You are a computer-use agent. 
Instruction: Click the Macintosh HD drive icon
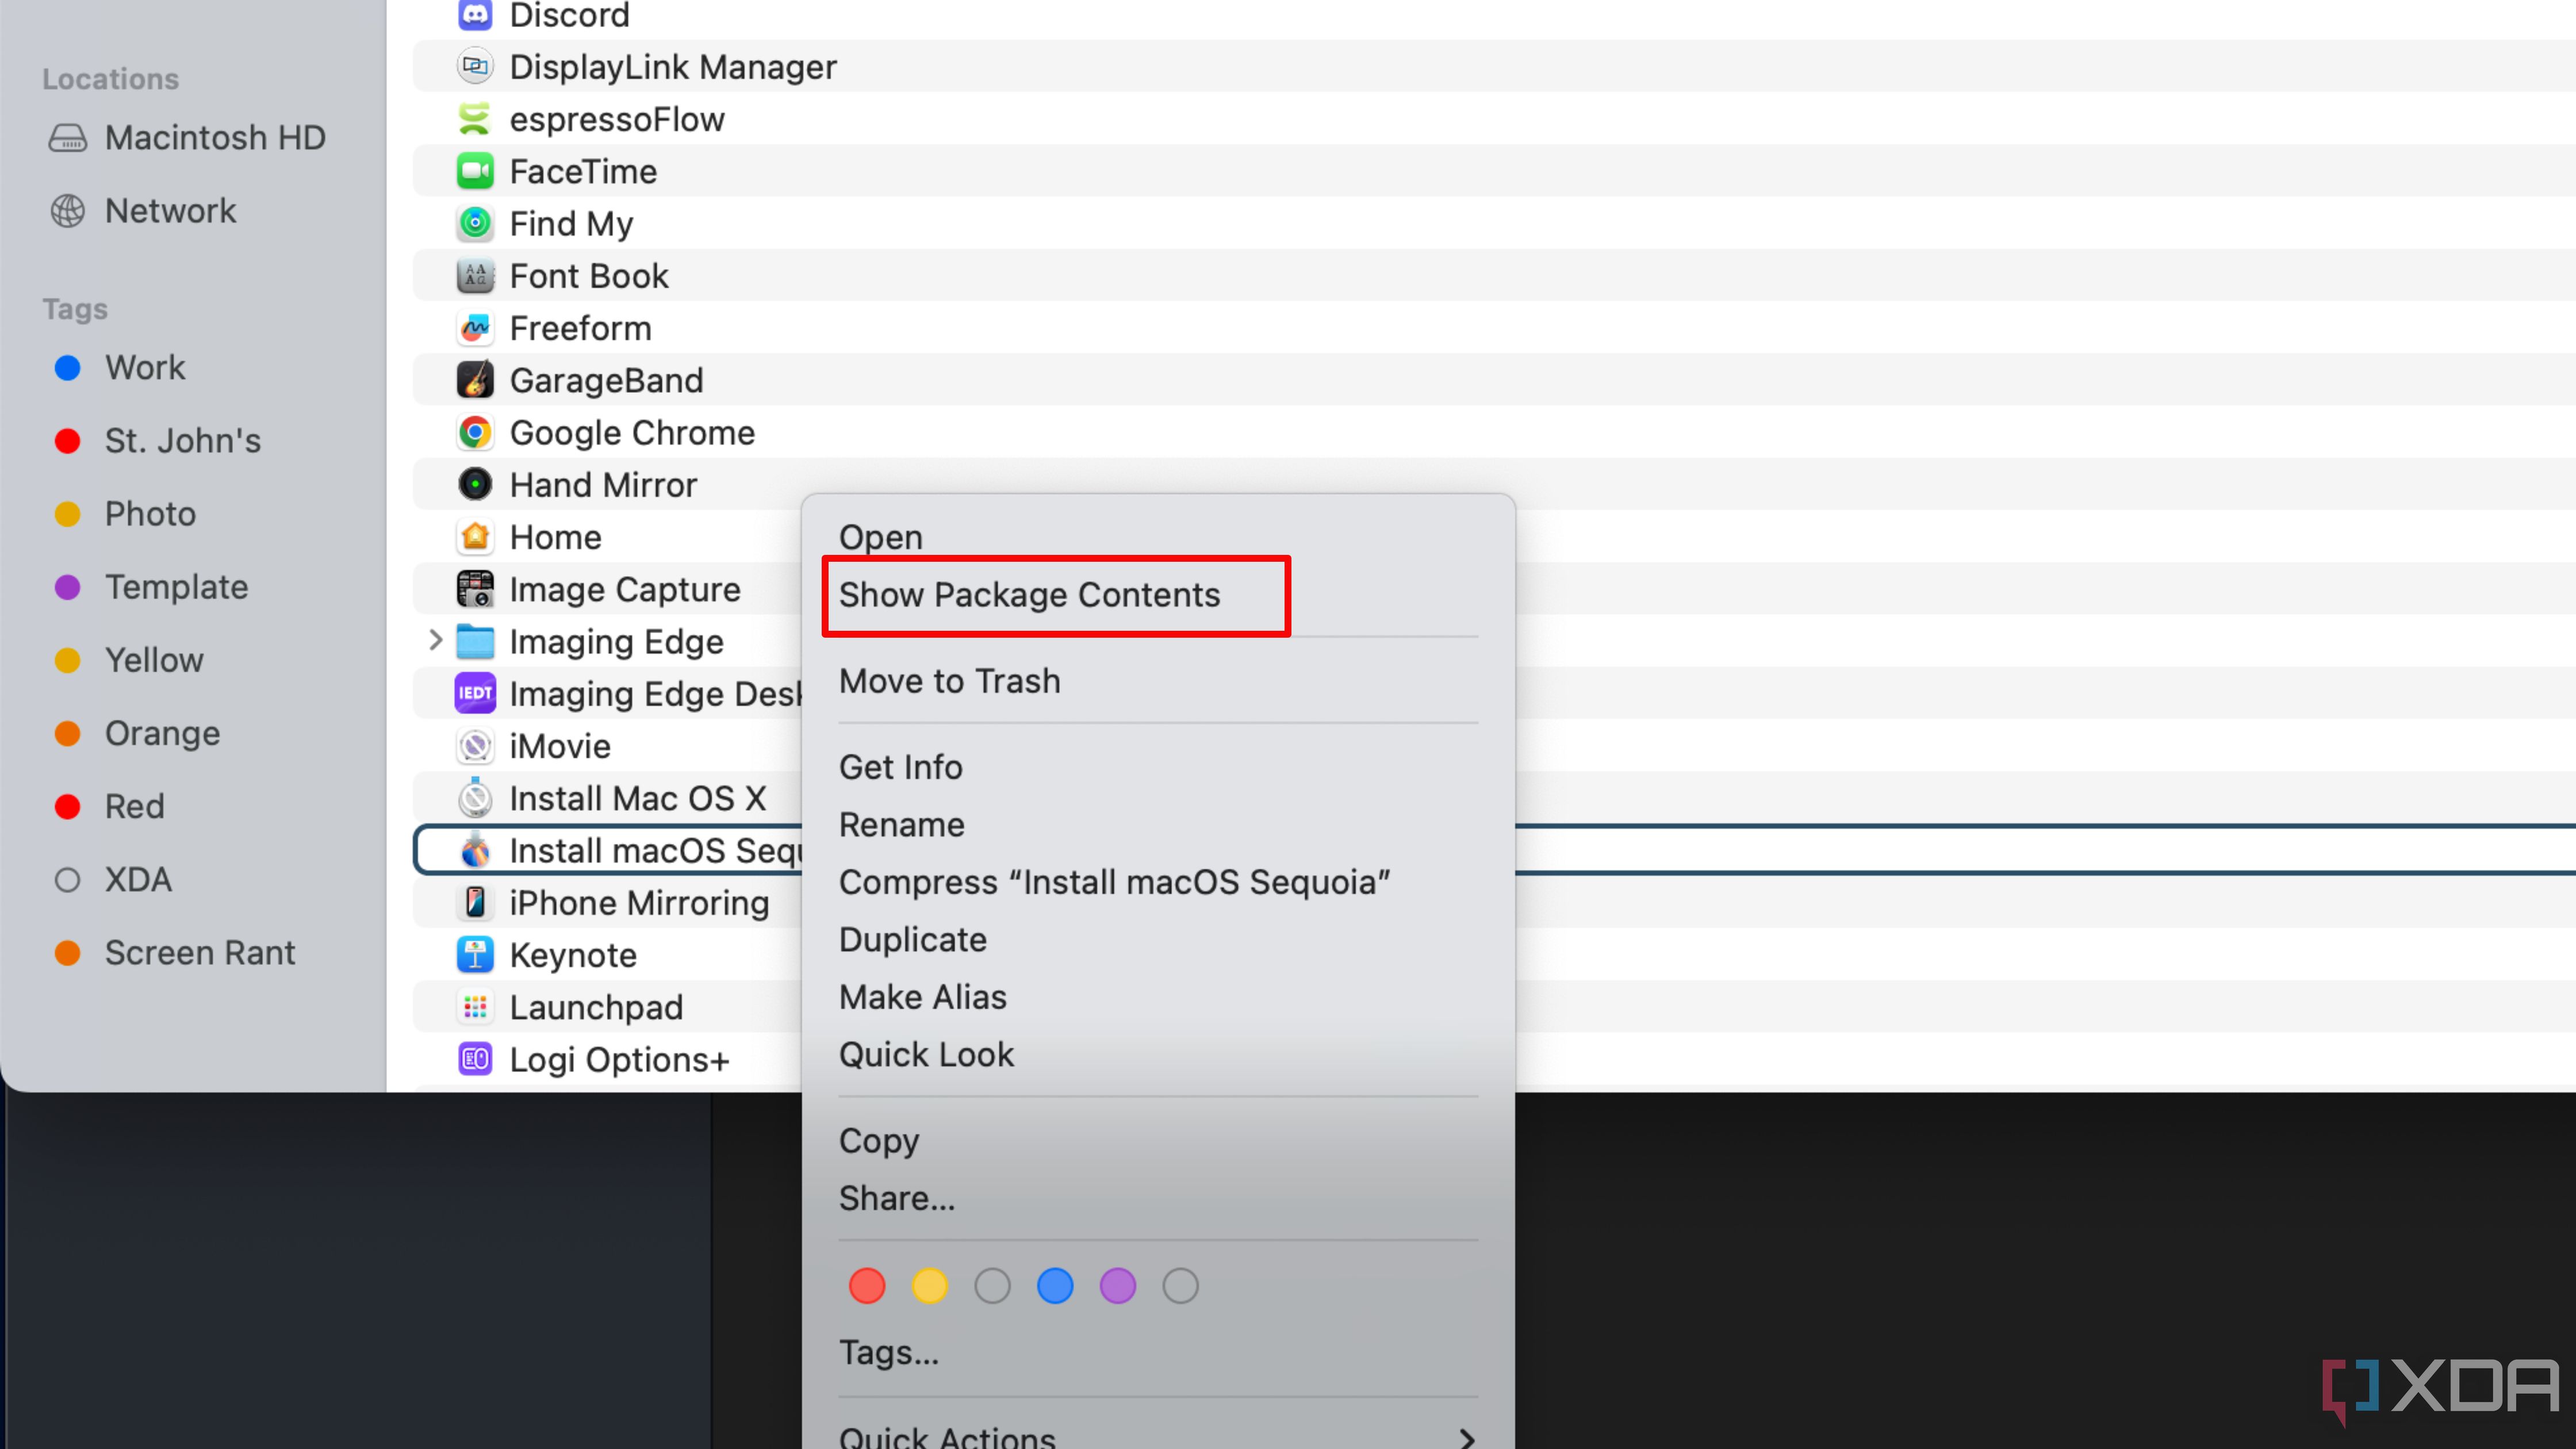tap(68, 138)
